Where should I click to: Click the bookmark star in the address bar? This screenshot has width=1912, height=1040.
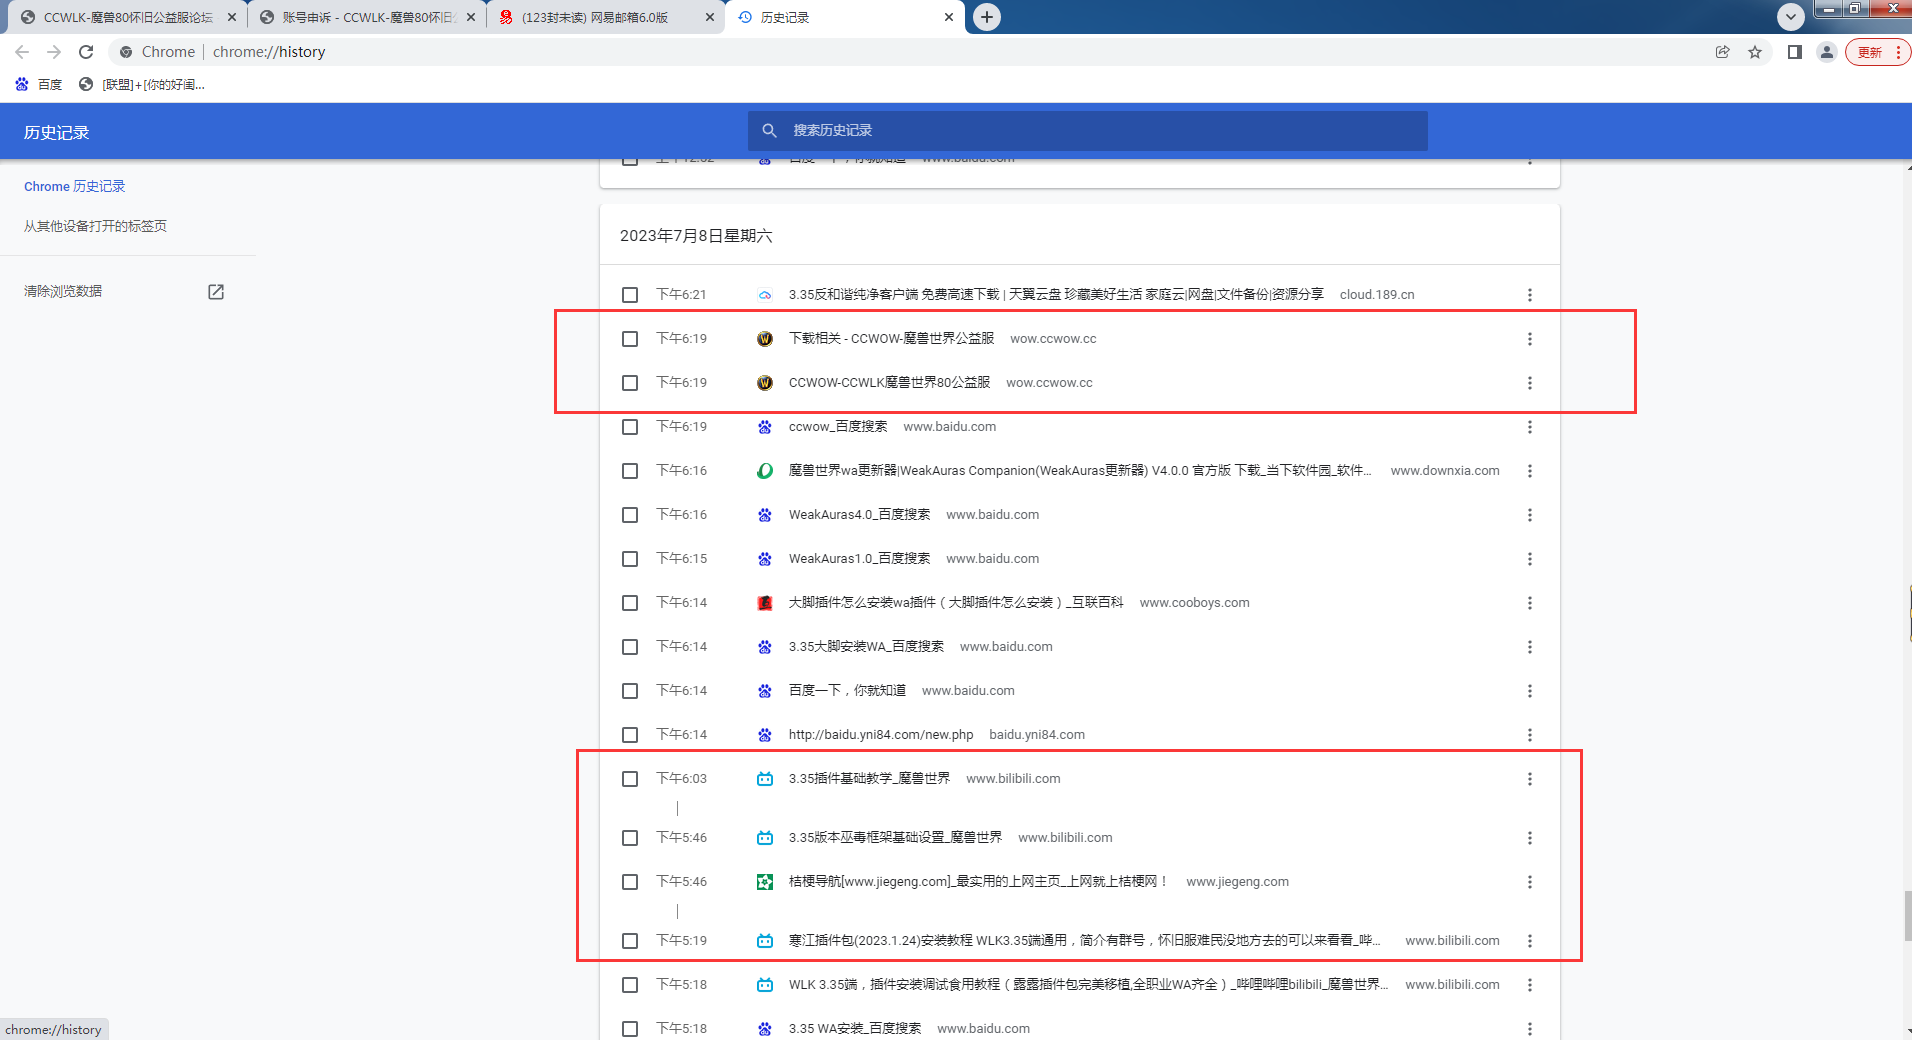click(x=1756, y=51)
